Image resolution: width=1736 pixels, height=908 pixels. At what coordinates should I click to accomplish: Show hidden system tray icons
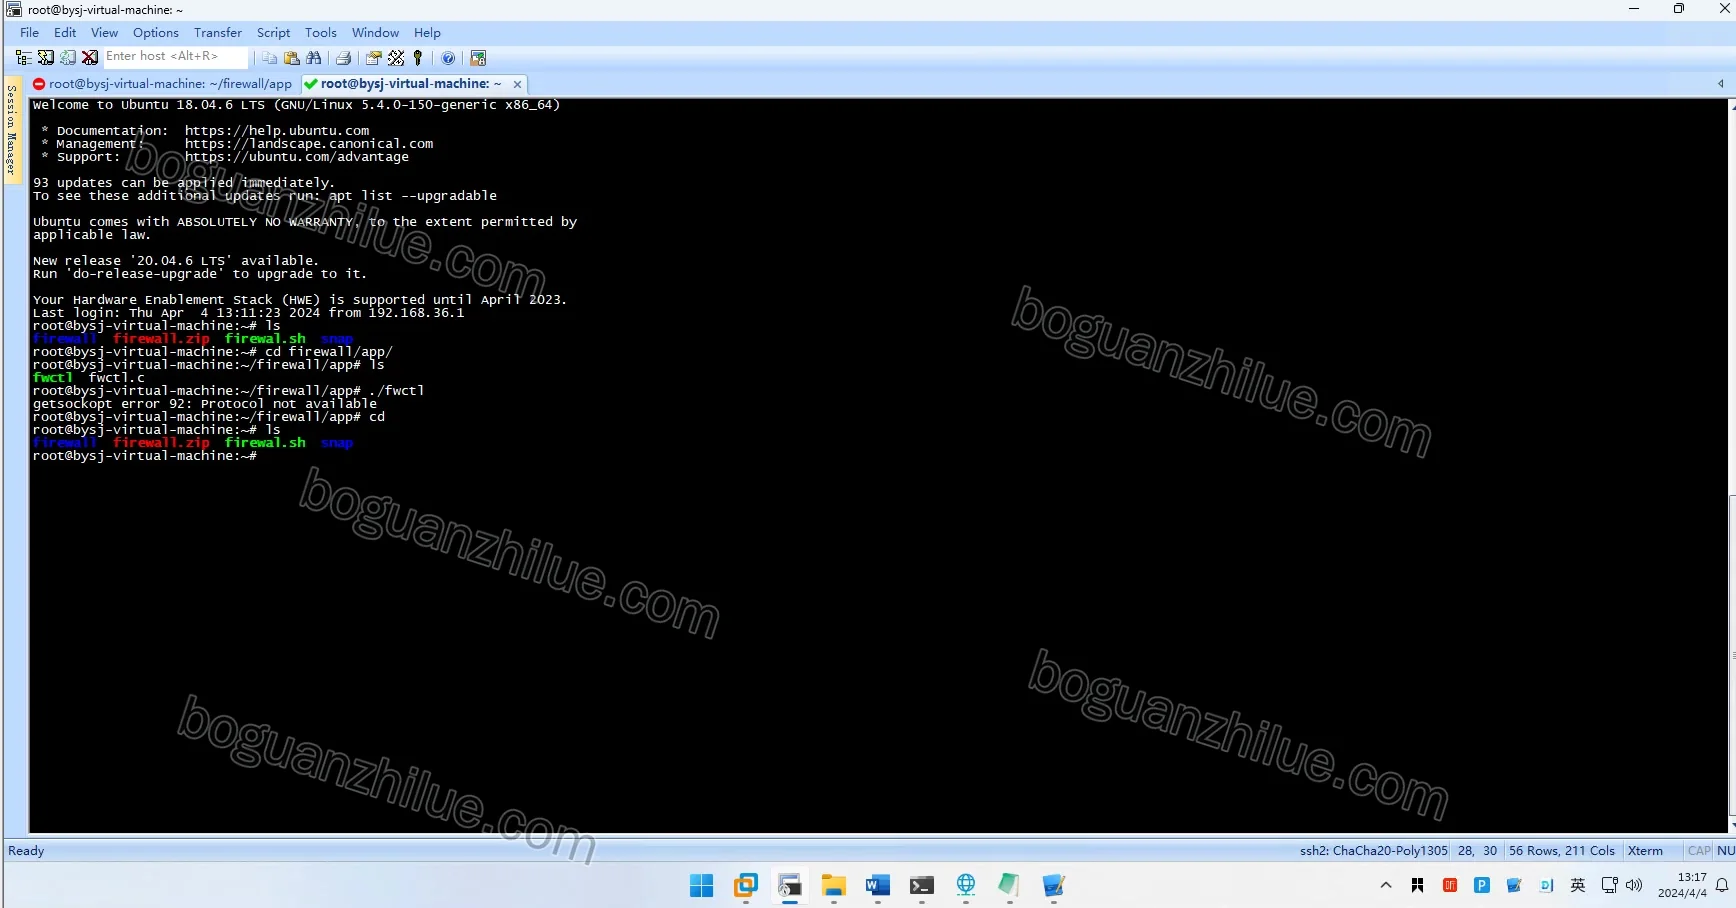pos(1386,885)
